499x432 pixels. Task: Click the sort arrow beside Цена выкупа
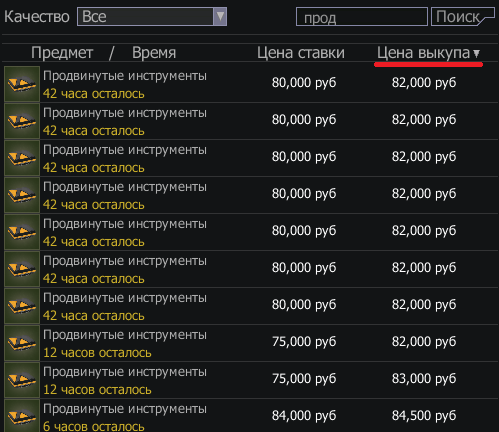click(x=477, y=53)
